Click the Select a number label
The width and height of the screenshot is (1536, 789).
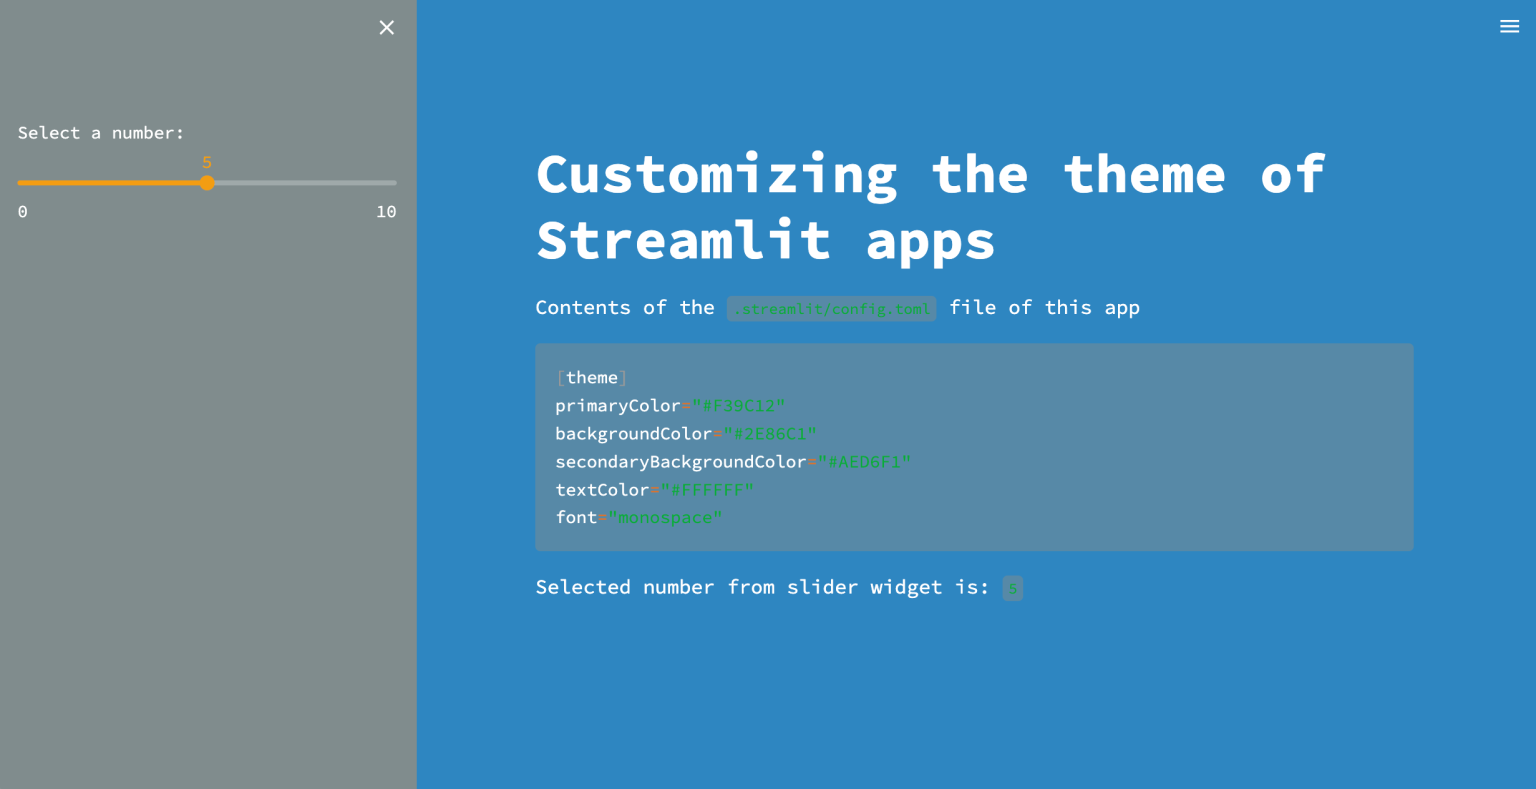[100, 132]
